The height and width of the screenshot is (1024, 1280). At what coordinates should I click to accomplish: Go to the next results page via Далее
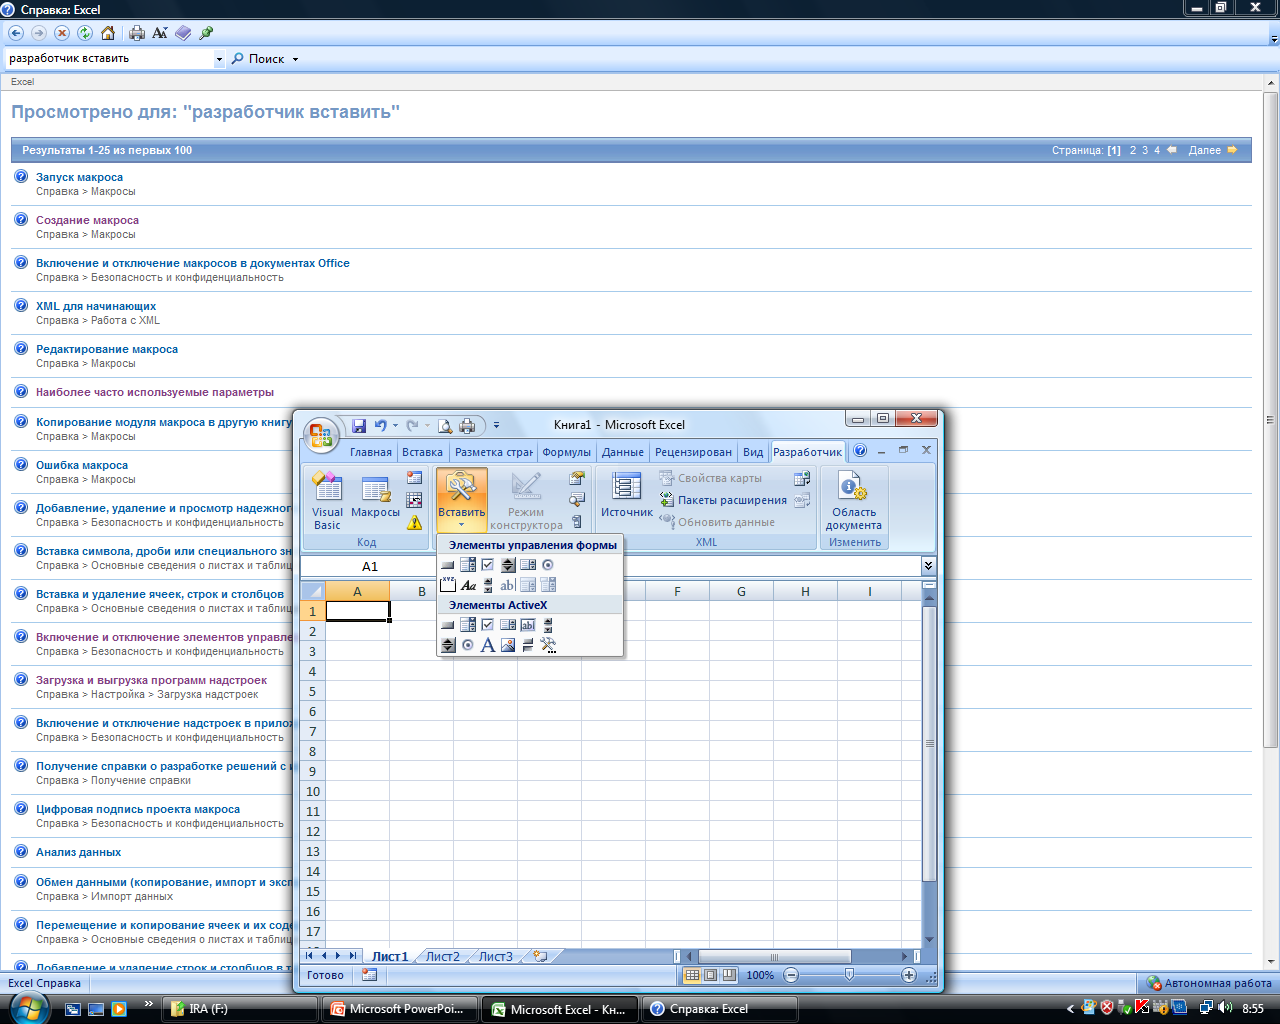pyautogui.click(x=1213, y=150)
